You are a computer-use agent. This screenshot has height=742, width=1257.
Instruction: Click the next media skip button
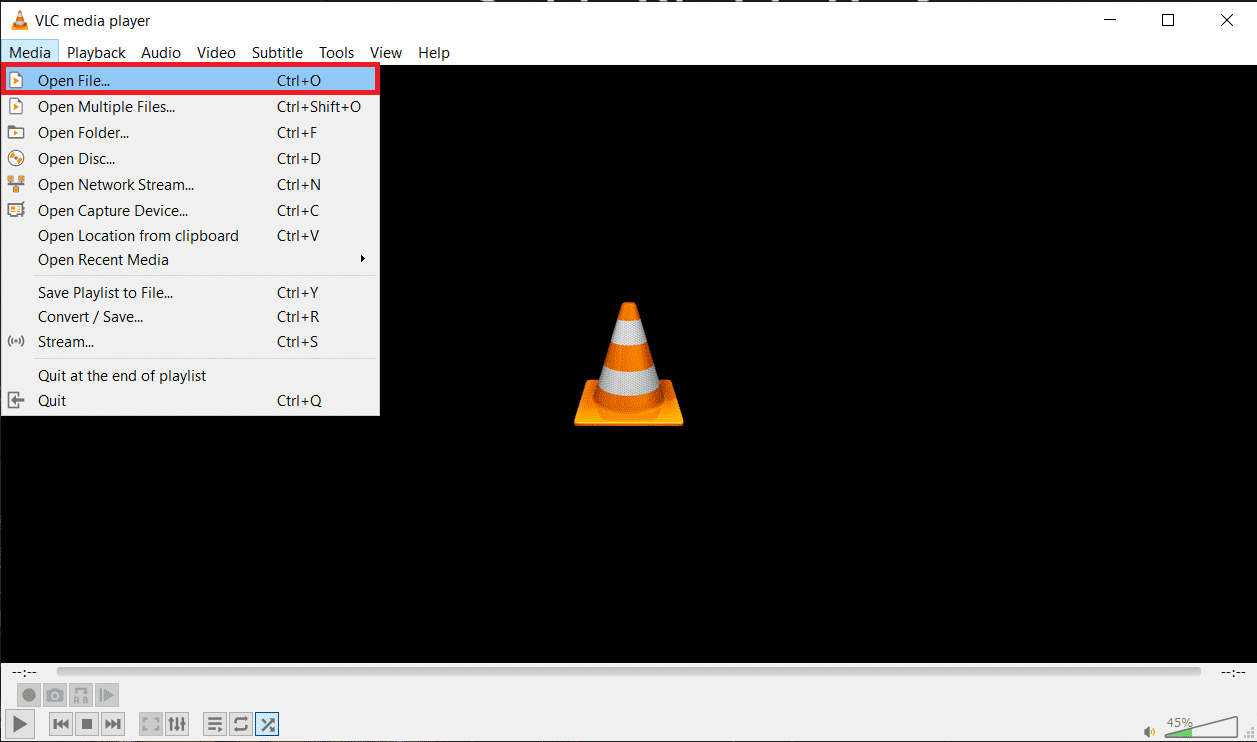(x=113, y=723)
